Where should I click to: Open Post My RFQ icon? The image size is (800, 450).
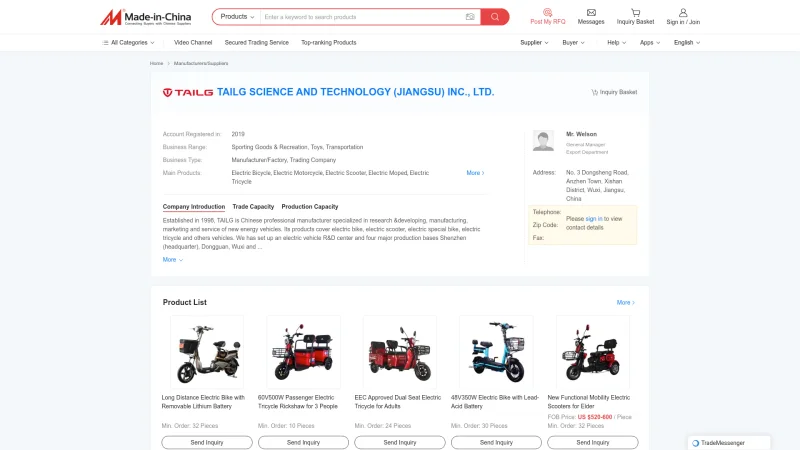(x=547, y=12)
